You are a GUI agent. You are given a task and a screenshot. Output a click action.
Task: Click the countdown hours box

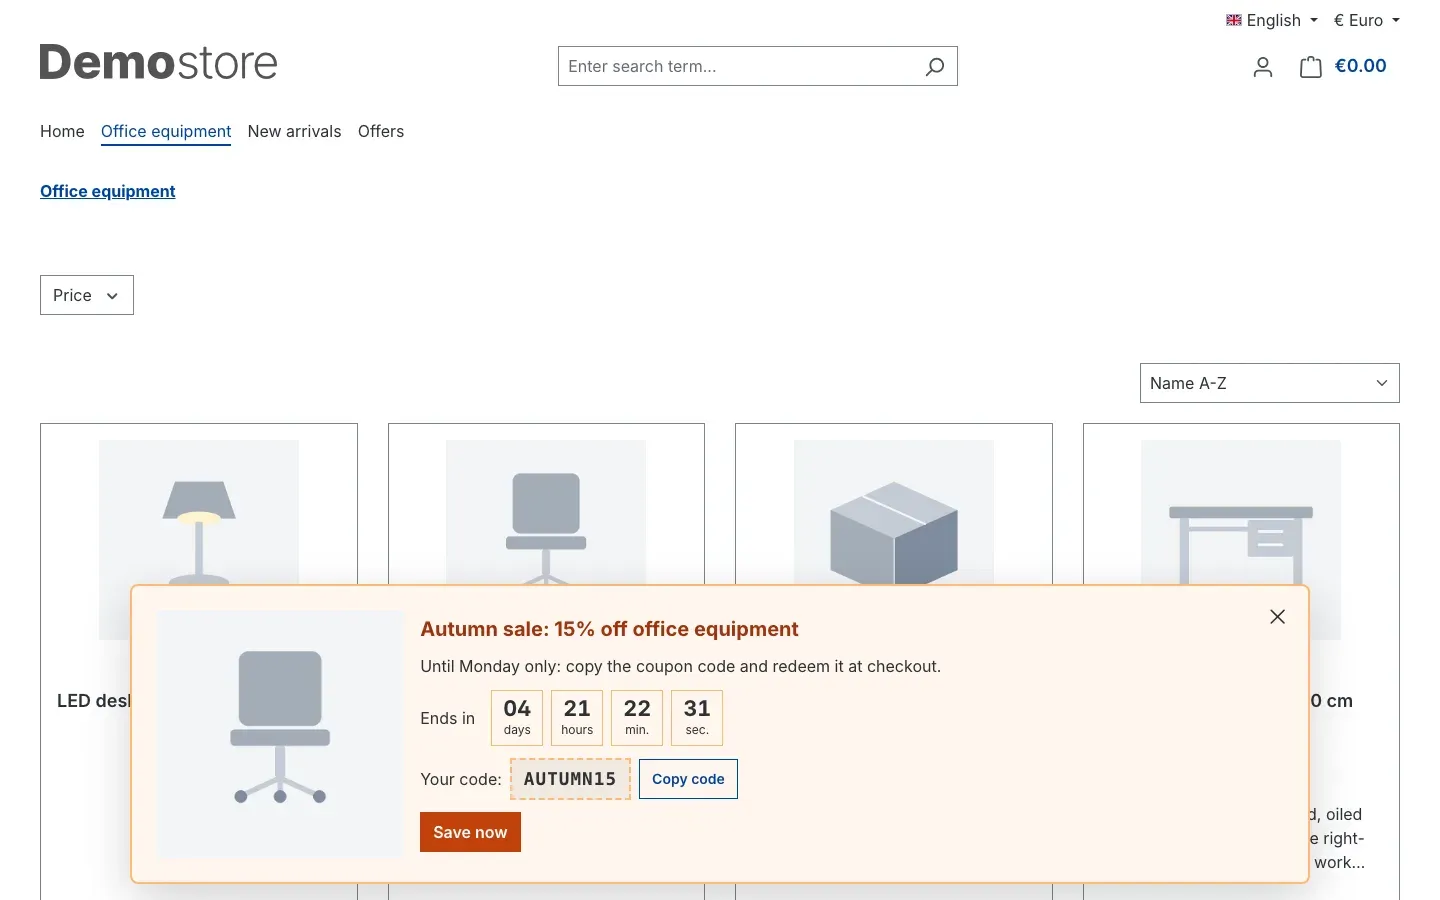coord(577,718)
